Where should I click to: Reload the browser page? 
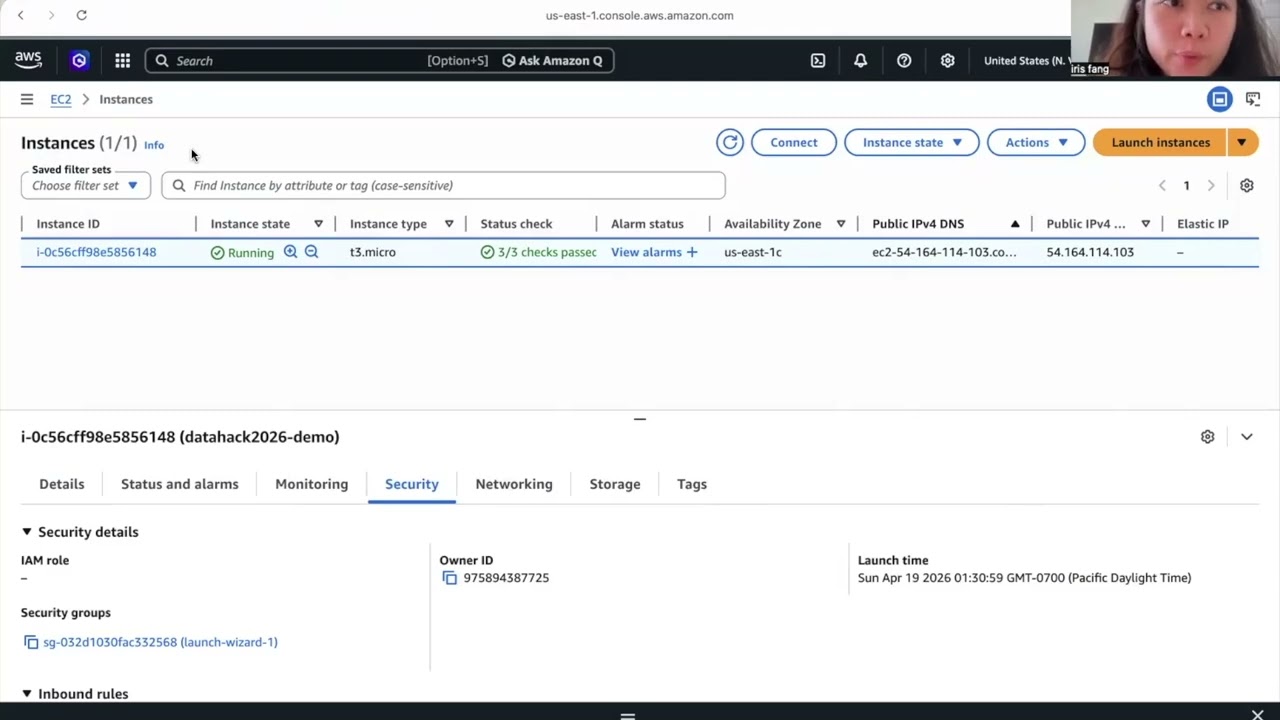coord(82,15)
